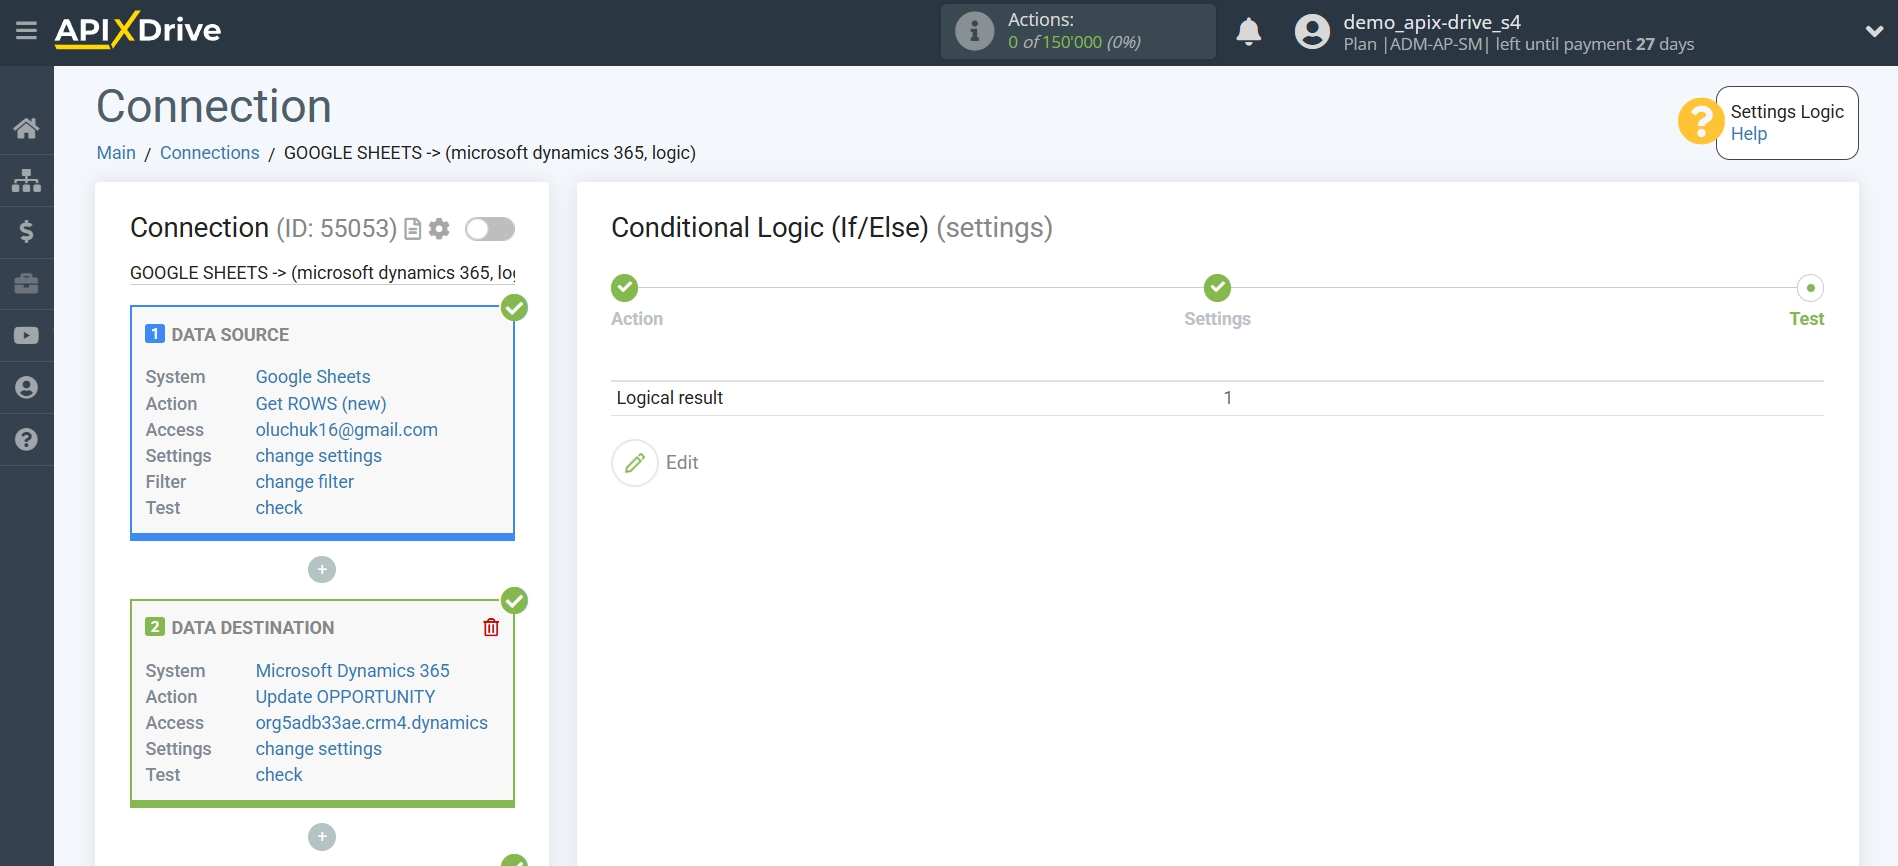The height and width of the screenshot is (866, 1898).
Task: Open the connection settings gear icon
Action: click(439, 229)
